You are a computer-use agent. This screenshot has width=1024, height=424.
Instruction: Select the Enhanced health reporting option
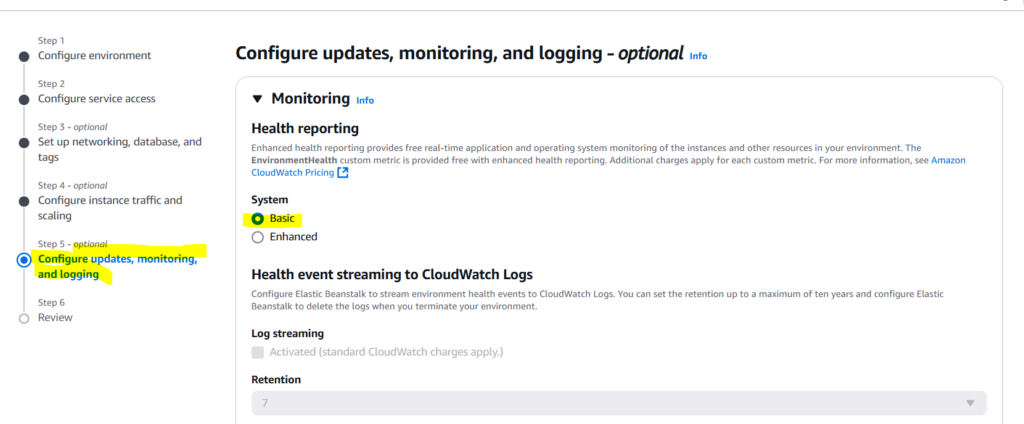(258, 237)
